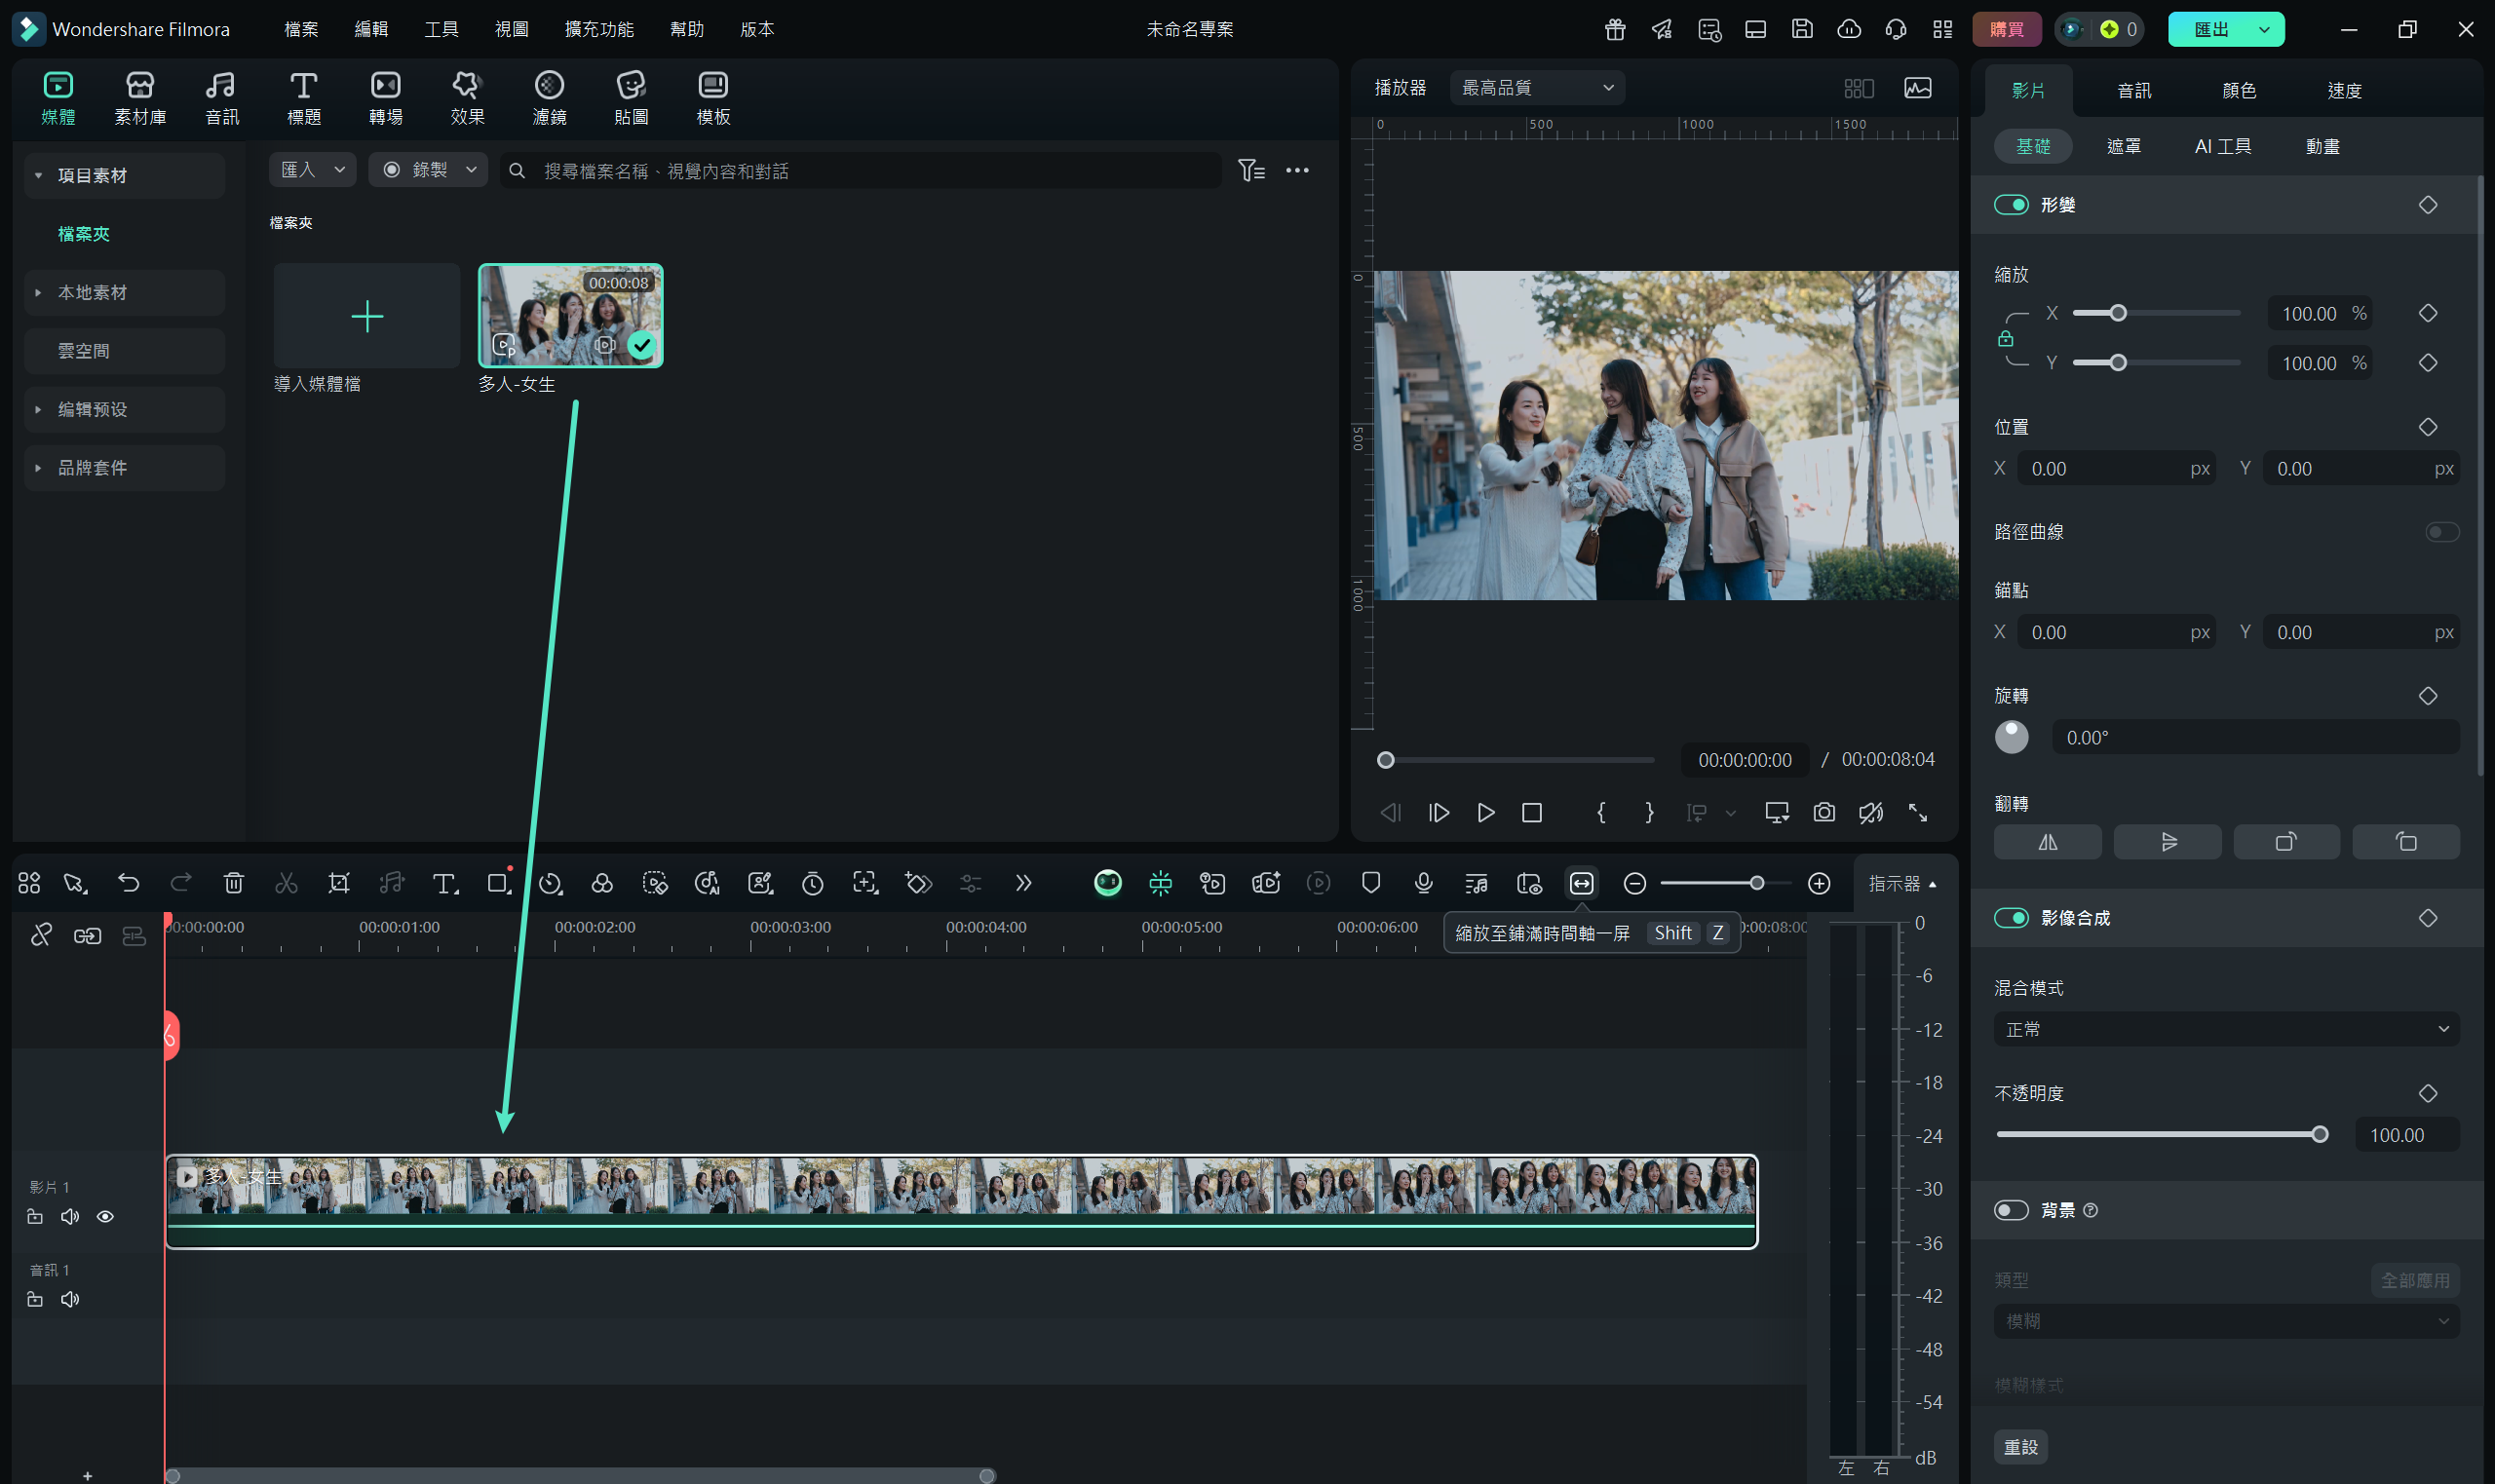
Task: Disable the 形變 transform toggle
Action: [x=2010, y=205]
